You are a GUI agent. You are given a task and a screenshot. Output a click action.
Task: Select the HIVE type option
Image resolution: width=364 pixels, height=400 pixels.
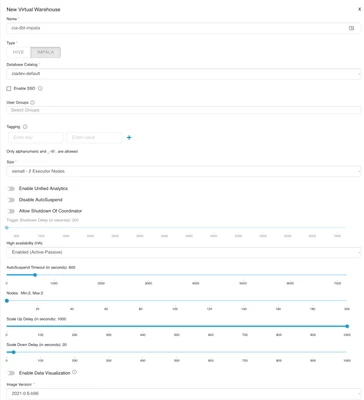(x=18, y=52)
